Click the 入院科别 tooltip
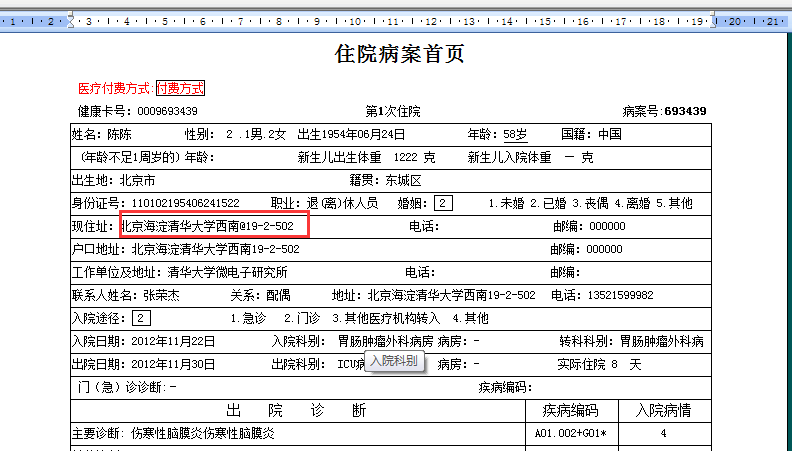Viewport: 792px width, 451px height. [394, 362]
